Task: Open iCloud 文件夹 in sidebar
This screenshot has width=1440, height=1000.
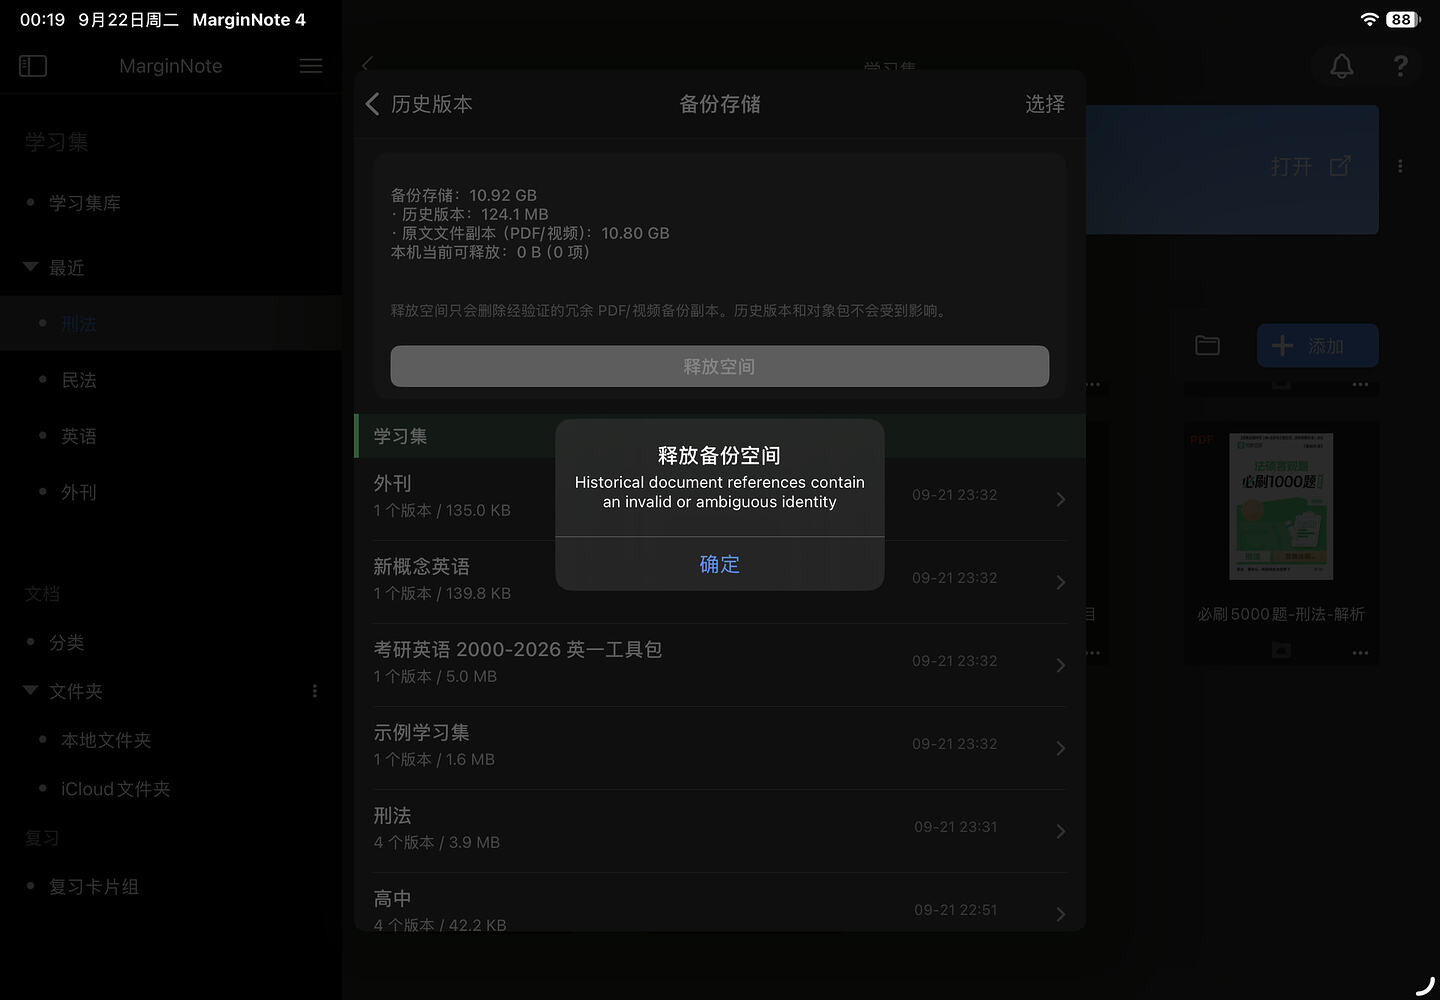Action: pos(115,789)
